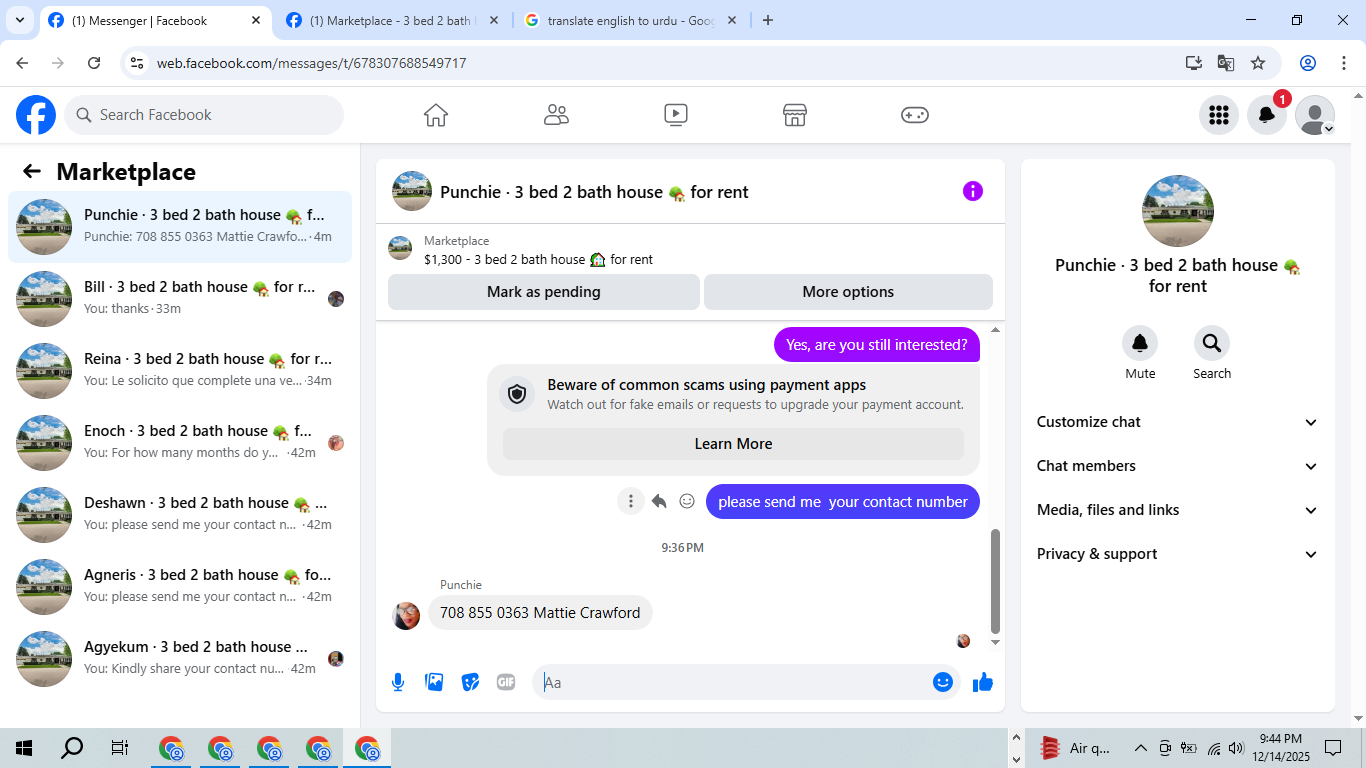Choose a sticker icon
Screen dimensions: 1366x768
point(470,682)
